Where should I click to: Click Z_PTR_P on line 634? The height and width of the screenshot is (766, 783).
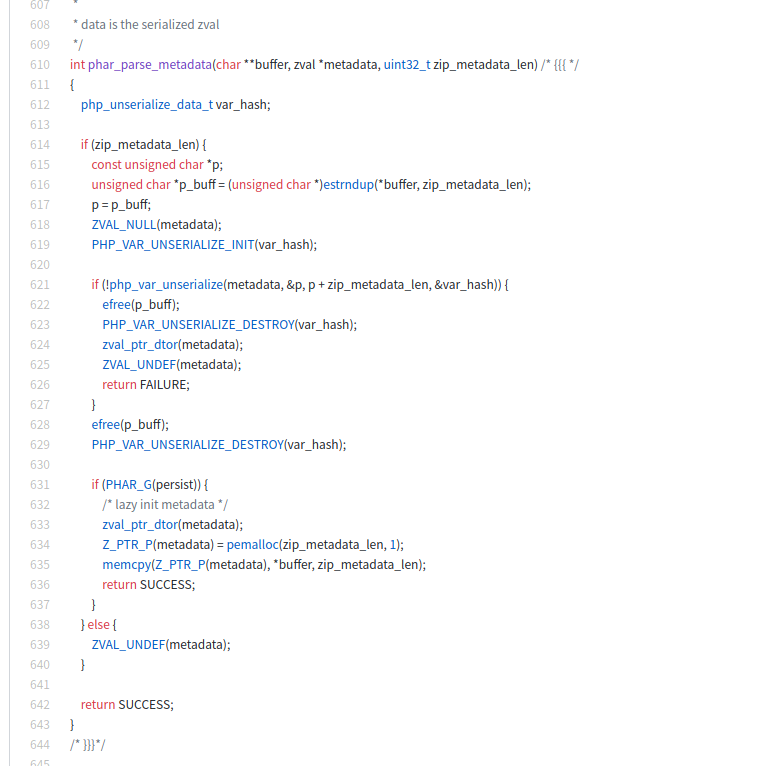(125, 545)
